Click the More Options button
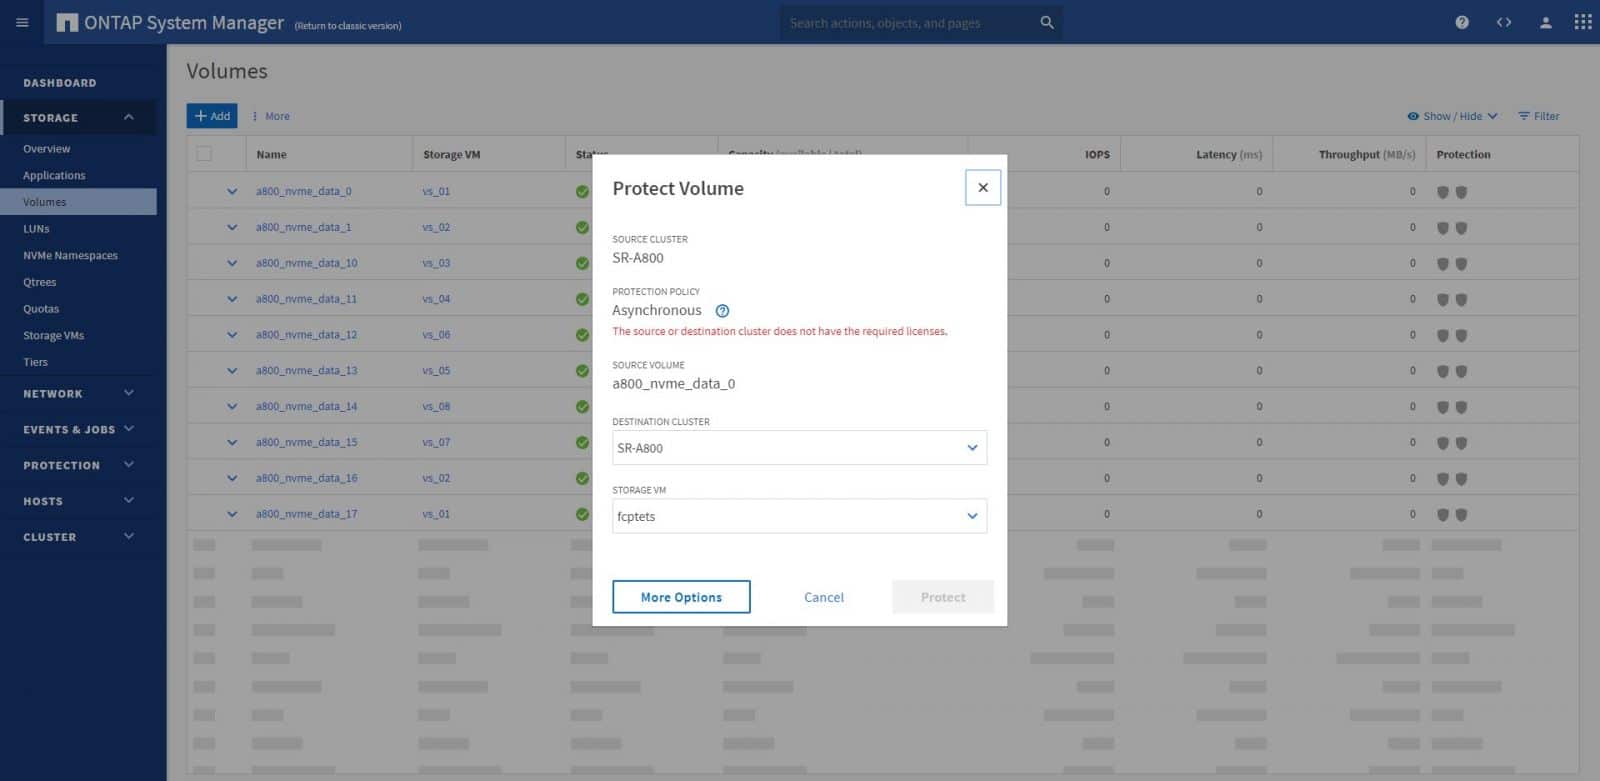1600x781 pixels. pos(681,597)
